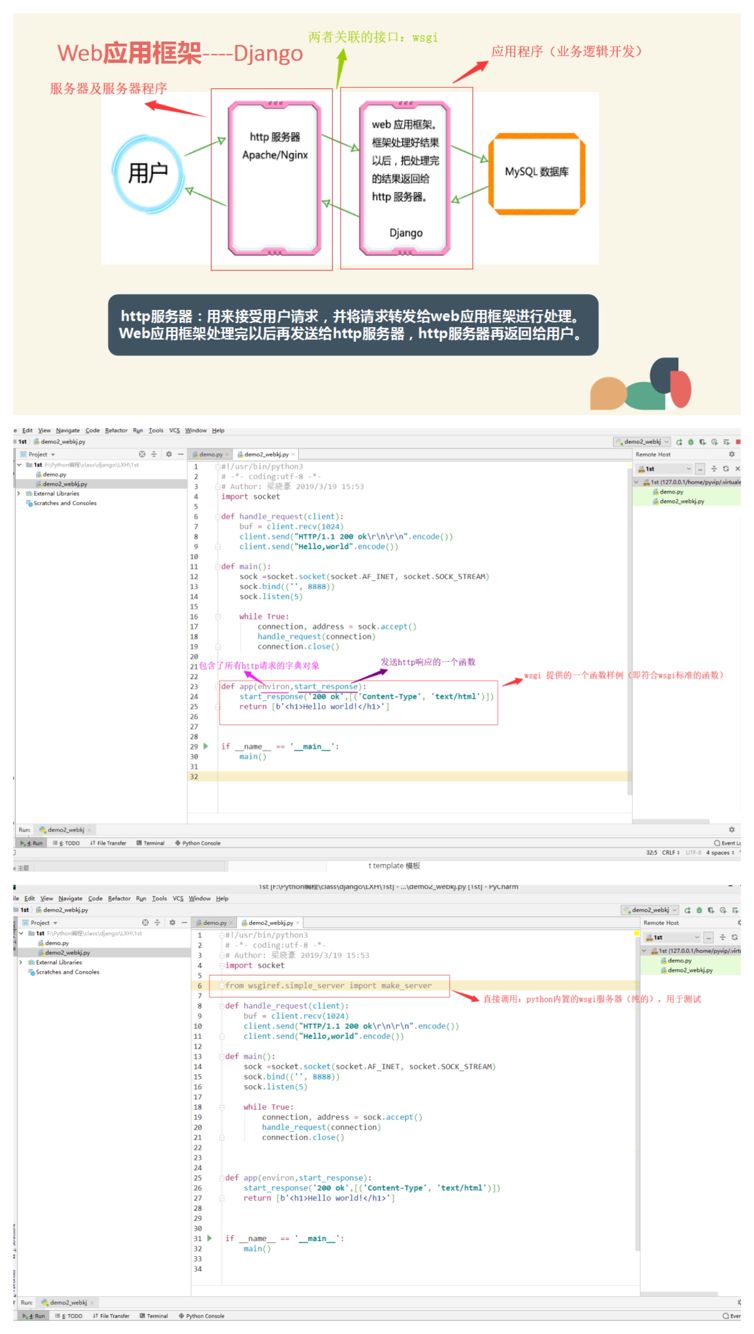Collapse the 1st project folder in upper window
The width and height of the screenshot is (754, 1334).
[19, 464]
